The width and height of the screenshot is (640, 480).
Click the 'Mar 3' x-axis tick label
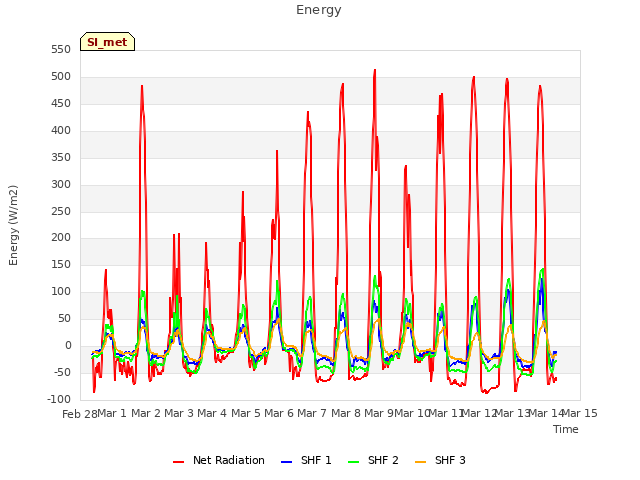[x=179, y=413]
